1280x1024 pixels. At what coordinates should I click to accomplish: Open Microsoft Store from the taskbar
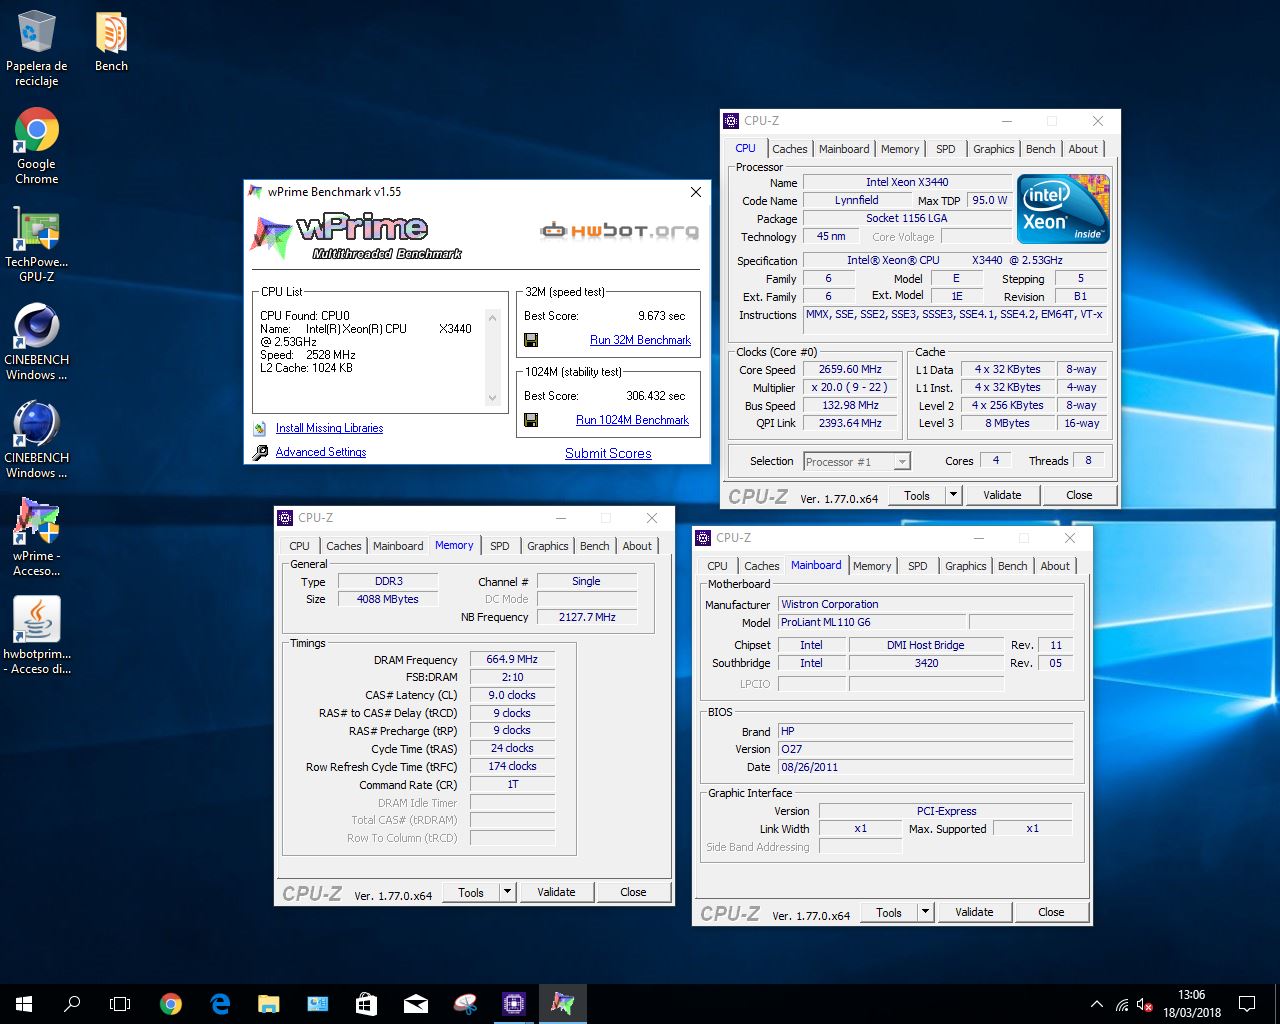[x=367, y=1004]
